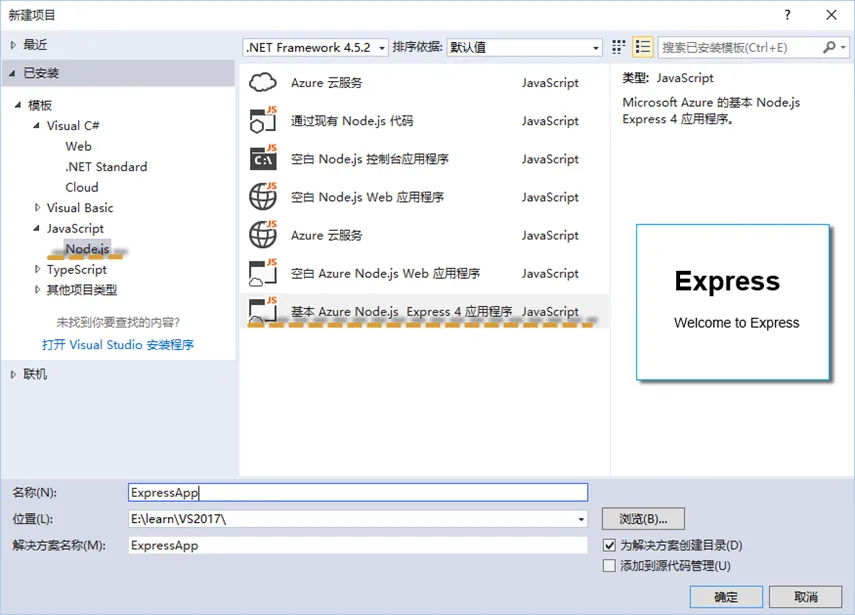
Task: Click the 取消 button
Action: (x=805, y=597)
